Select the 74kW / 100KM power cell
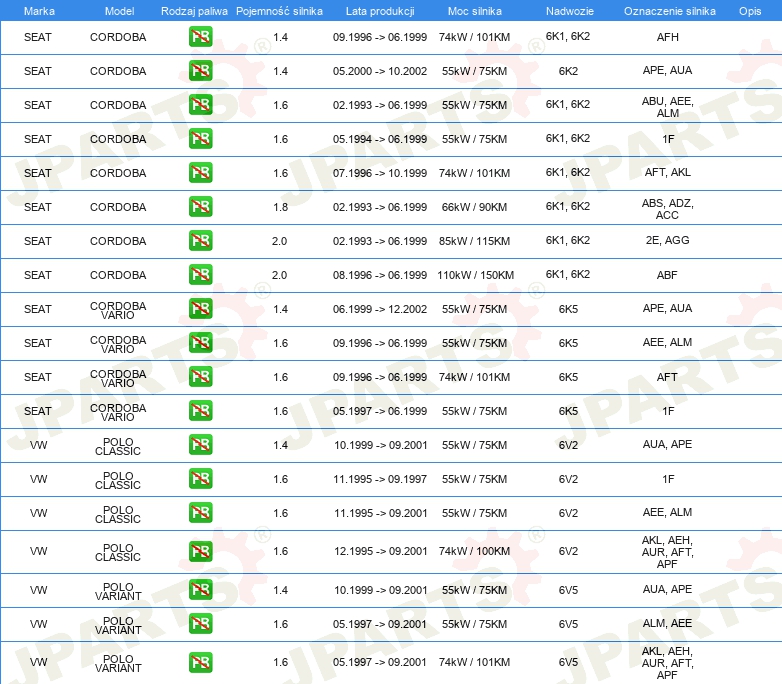This screenshot has height=684, width=782. tap(474, 551)
